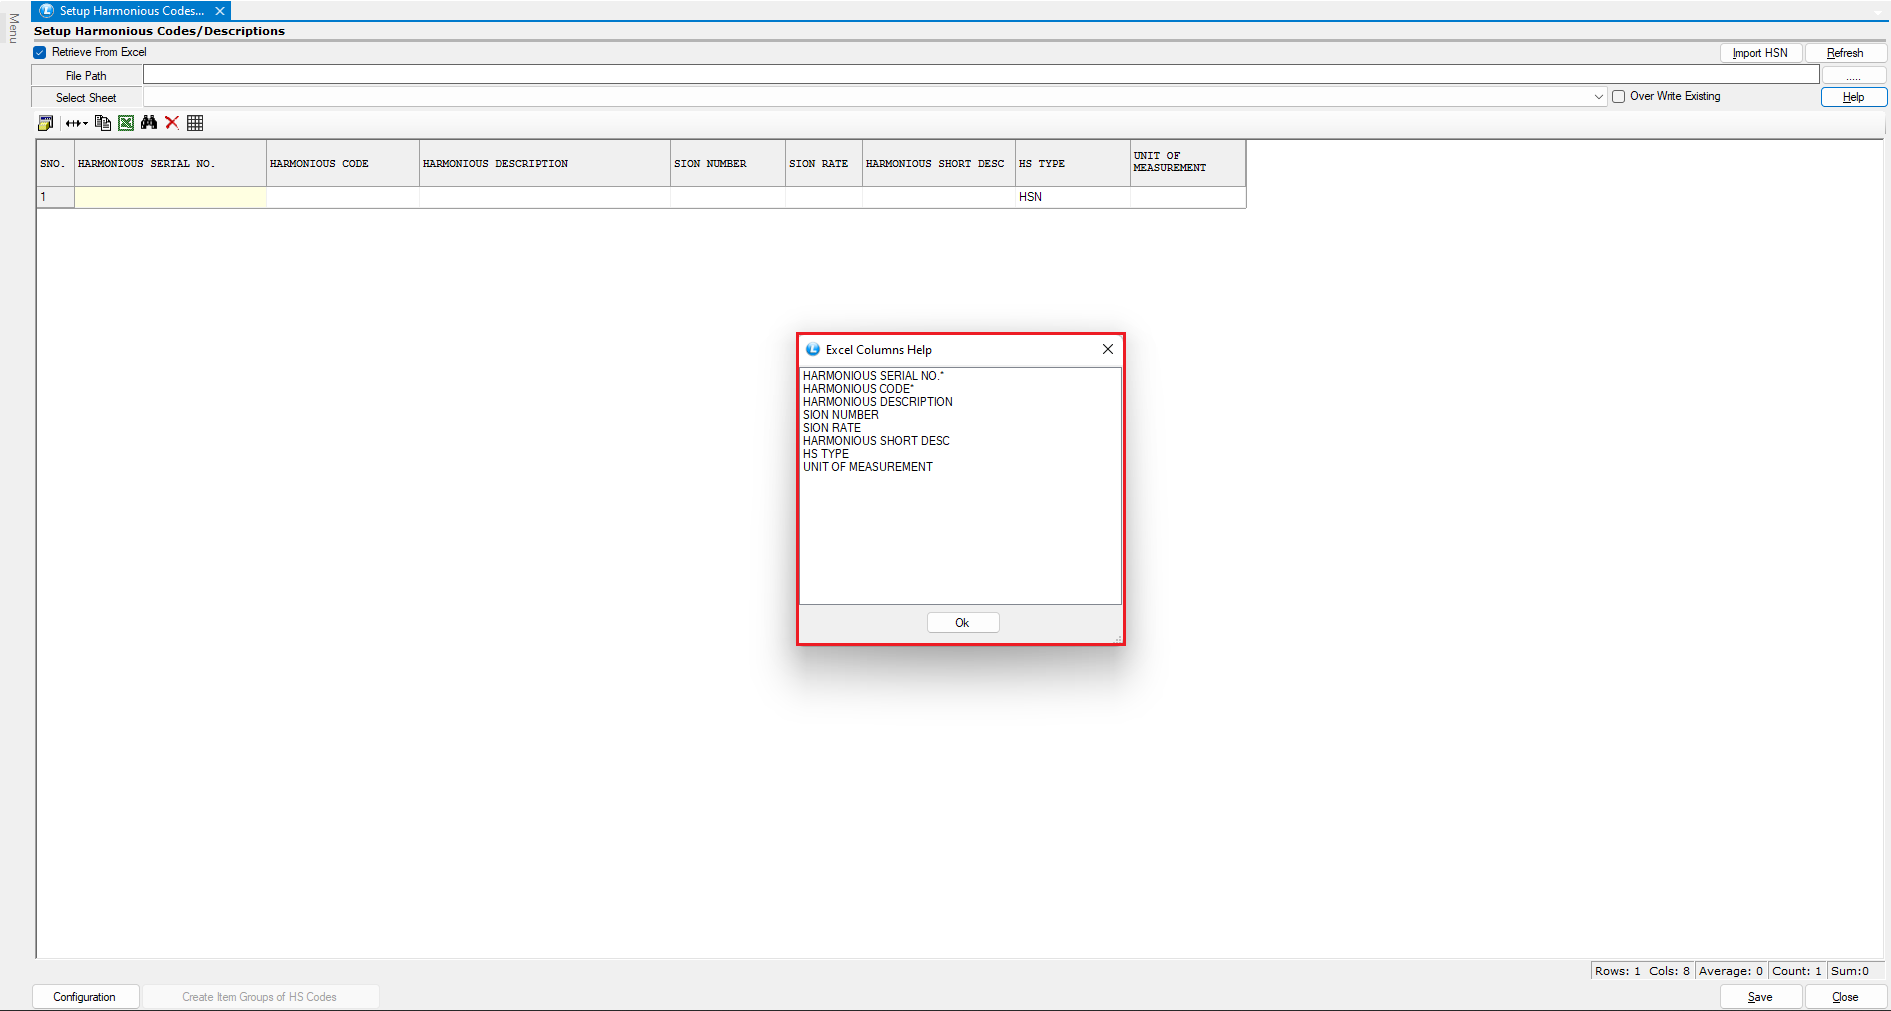1891x1011 pixels.
Task: Click the file browse ellipsis button
Action: (1853, 76)
